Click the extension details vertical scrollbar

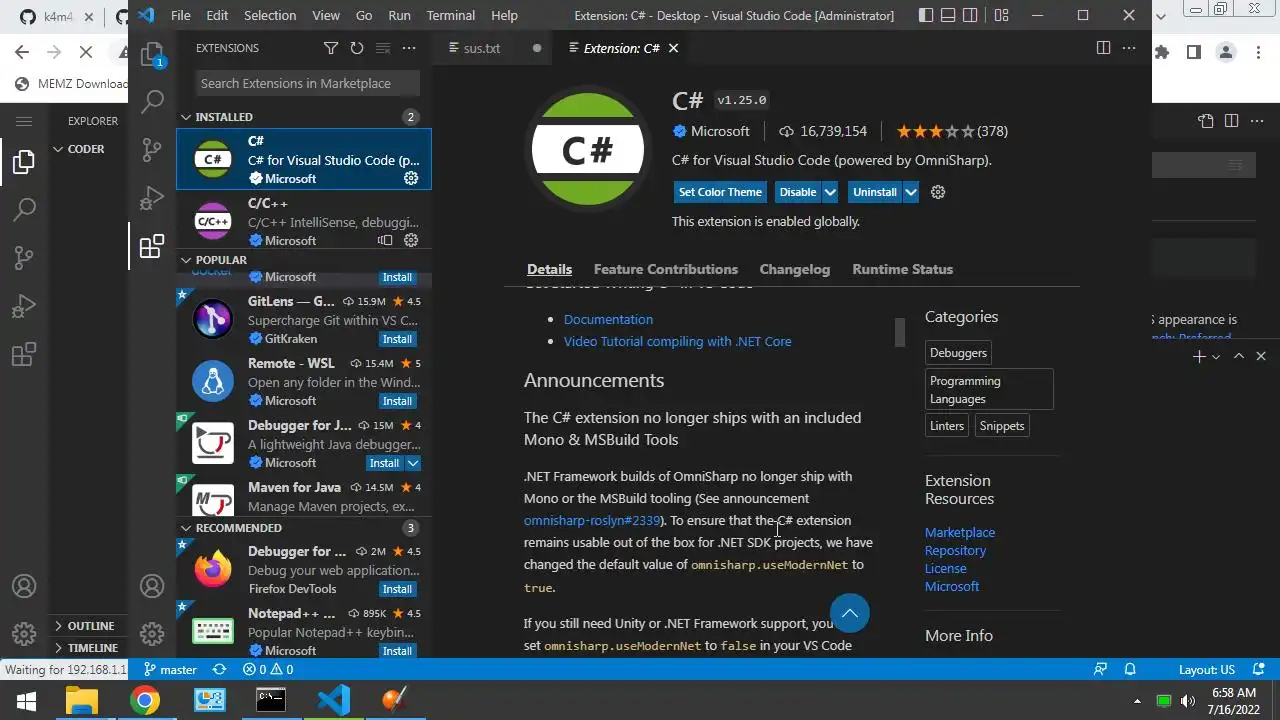(900, 332)
